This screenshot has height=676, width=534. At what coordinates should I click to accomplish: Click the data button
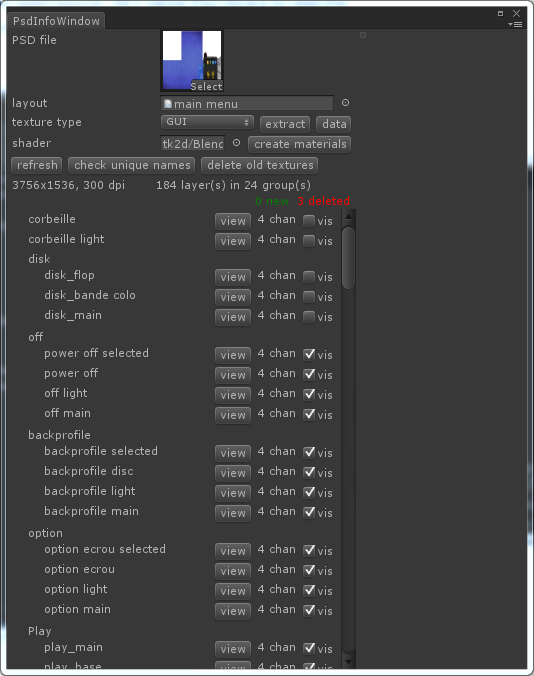point(334,124)
